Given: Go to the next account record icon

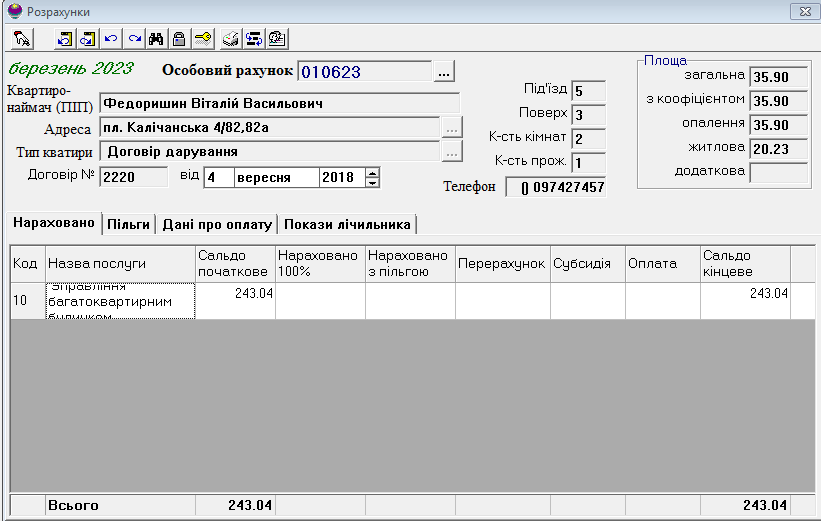Looking at the screenshot, I should point(87,39).
